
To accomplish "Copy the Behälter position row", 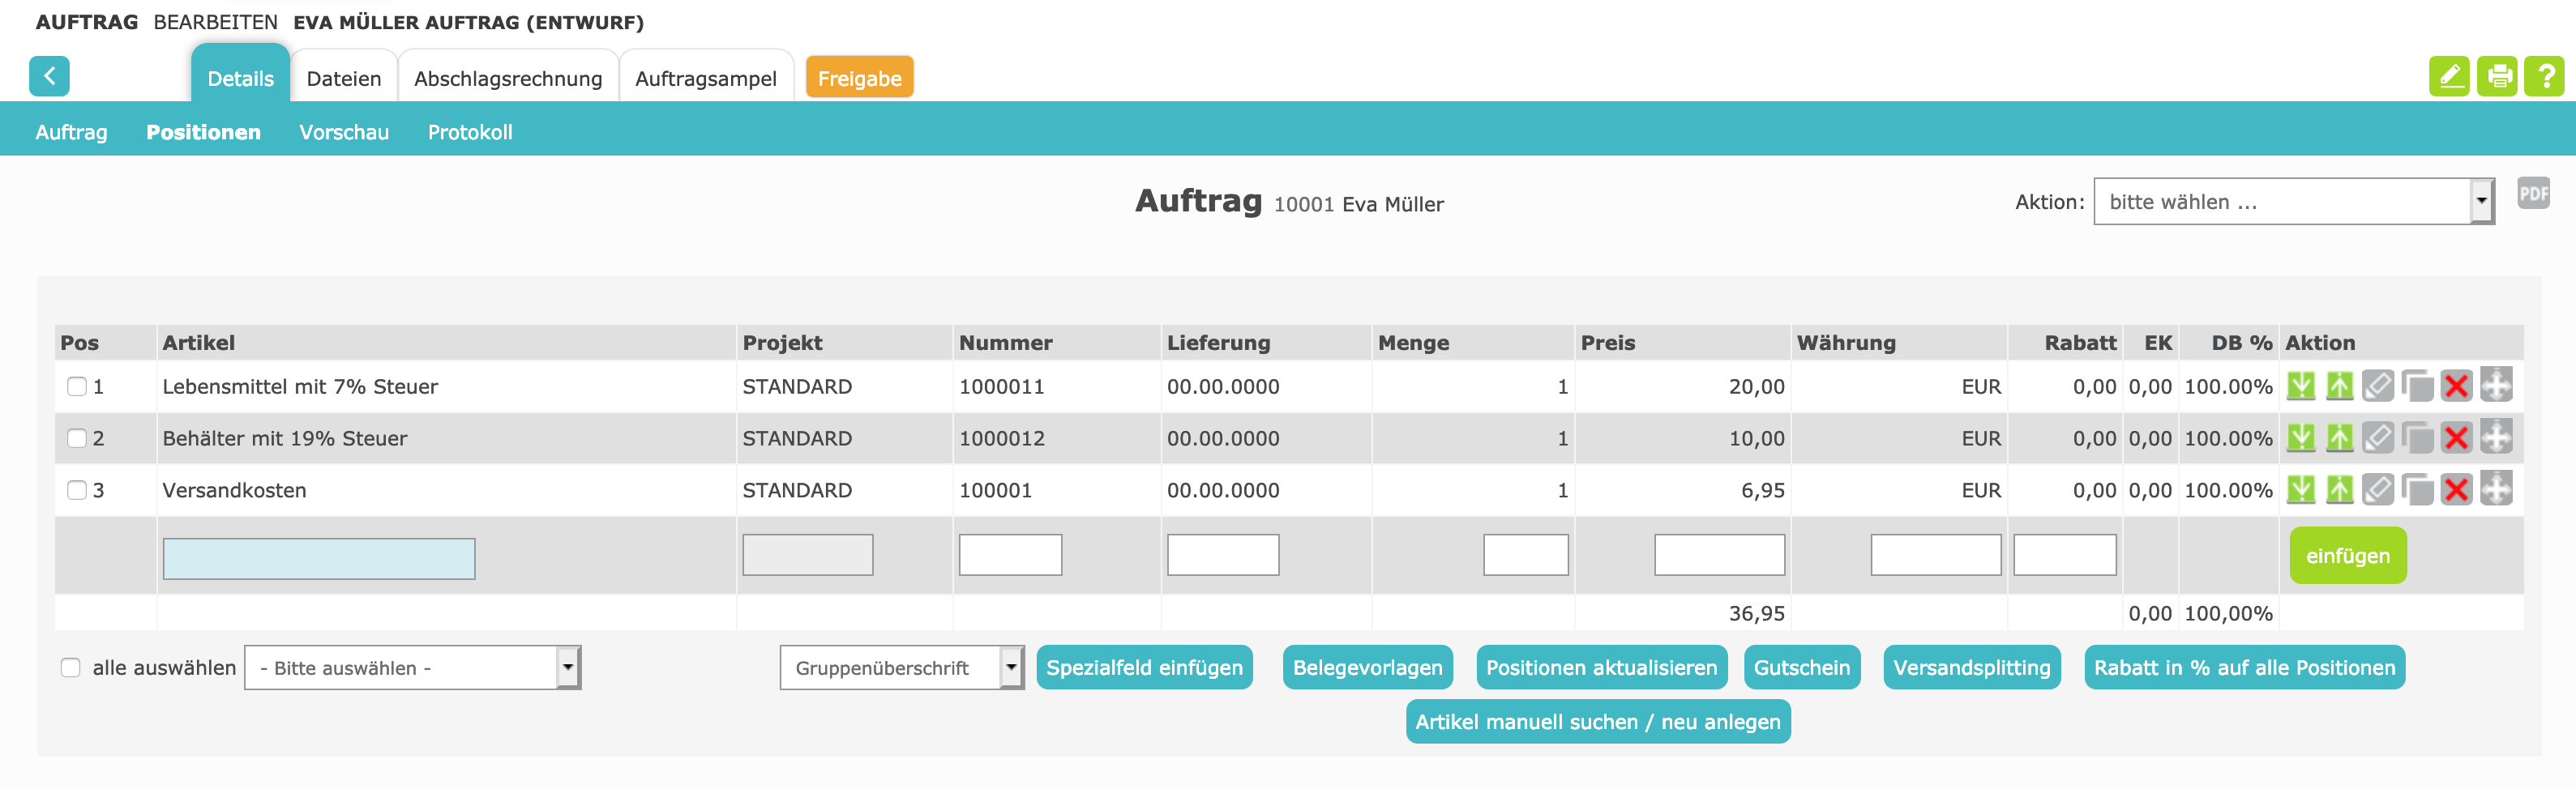I will tap(2417, 438).
